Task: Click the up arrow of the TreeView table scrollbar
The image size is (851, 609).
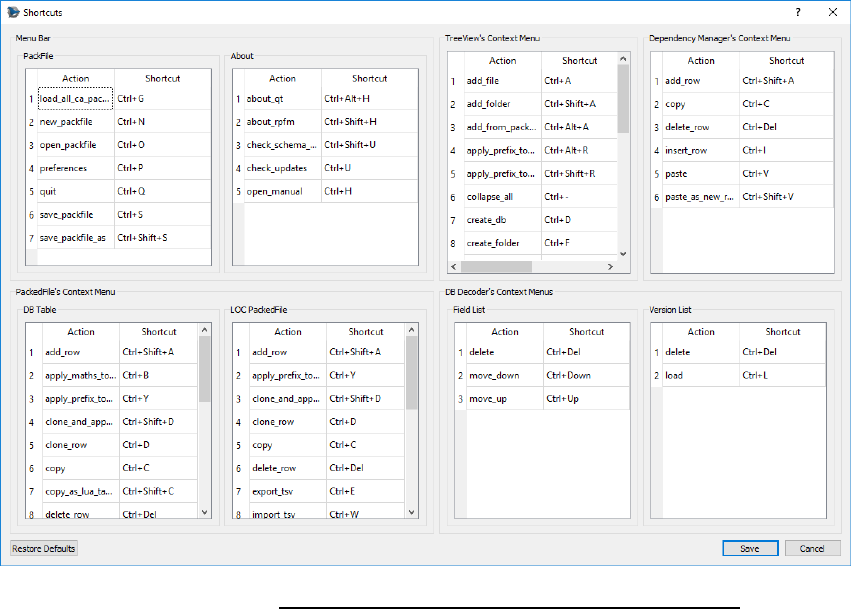Action: coord(623,59)
